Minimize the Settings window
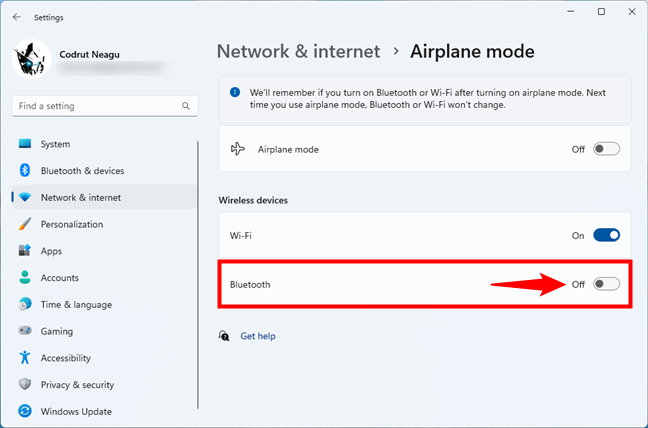 571,12
